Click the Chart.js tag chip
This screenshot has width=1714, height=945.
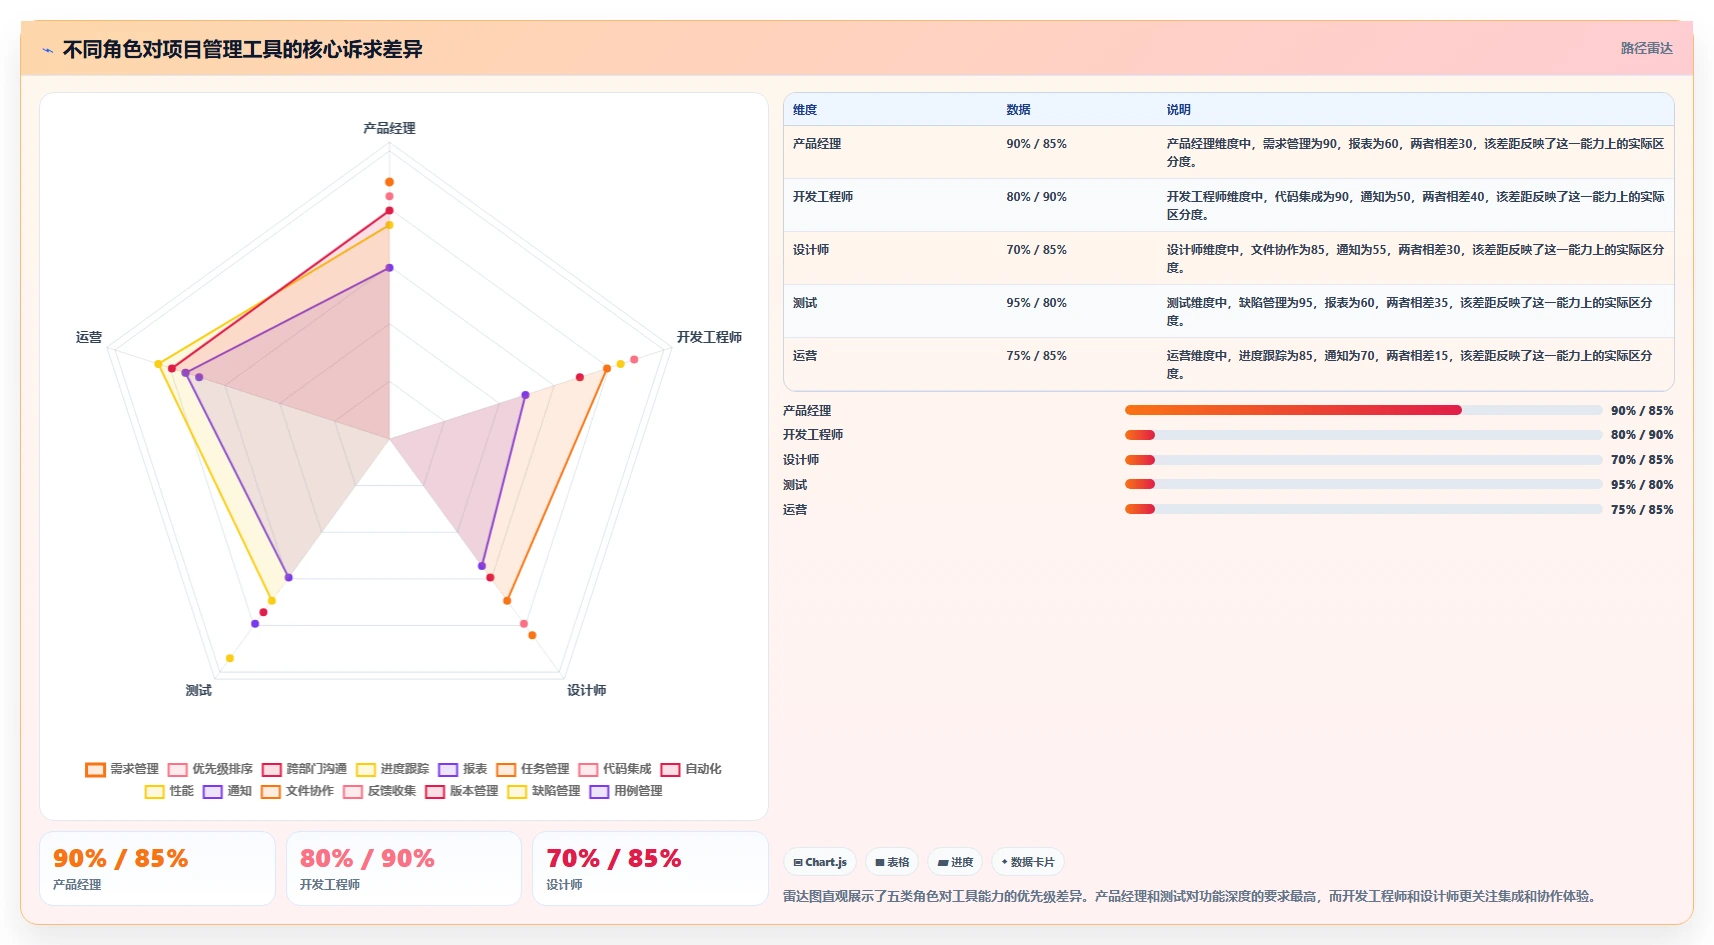[819, 862]
